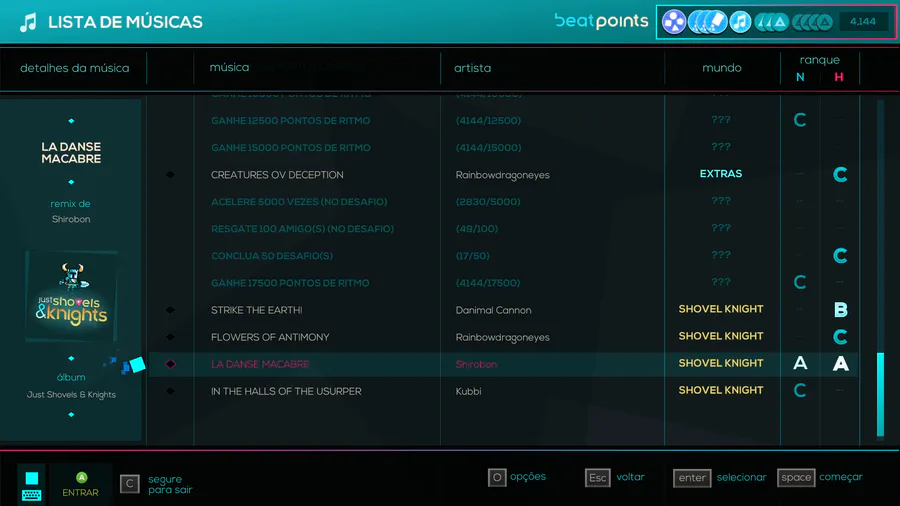Open the Just Shovels & Knights album art
Viewport: 900px width, 506px height.
(x=71, y=296)
